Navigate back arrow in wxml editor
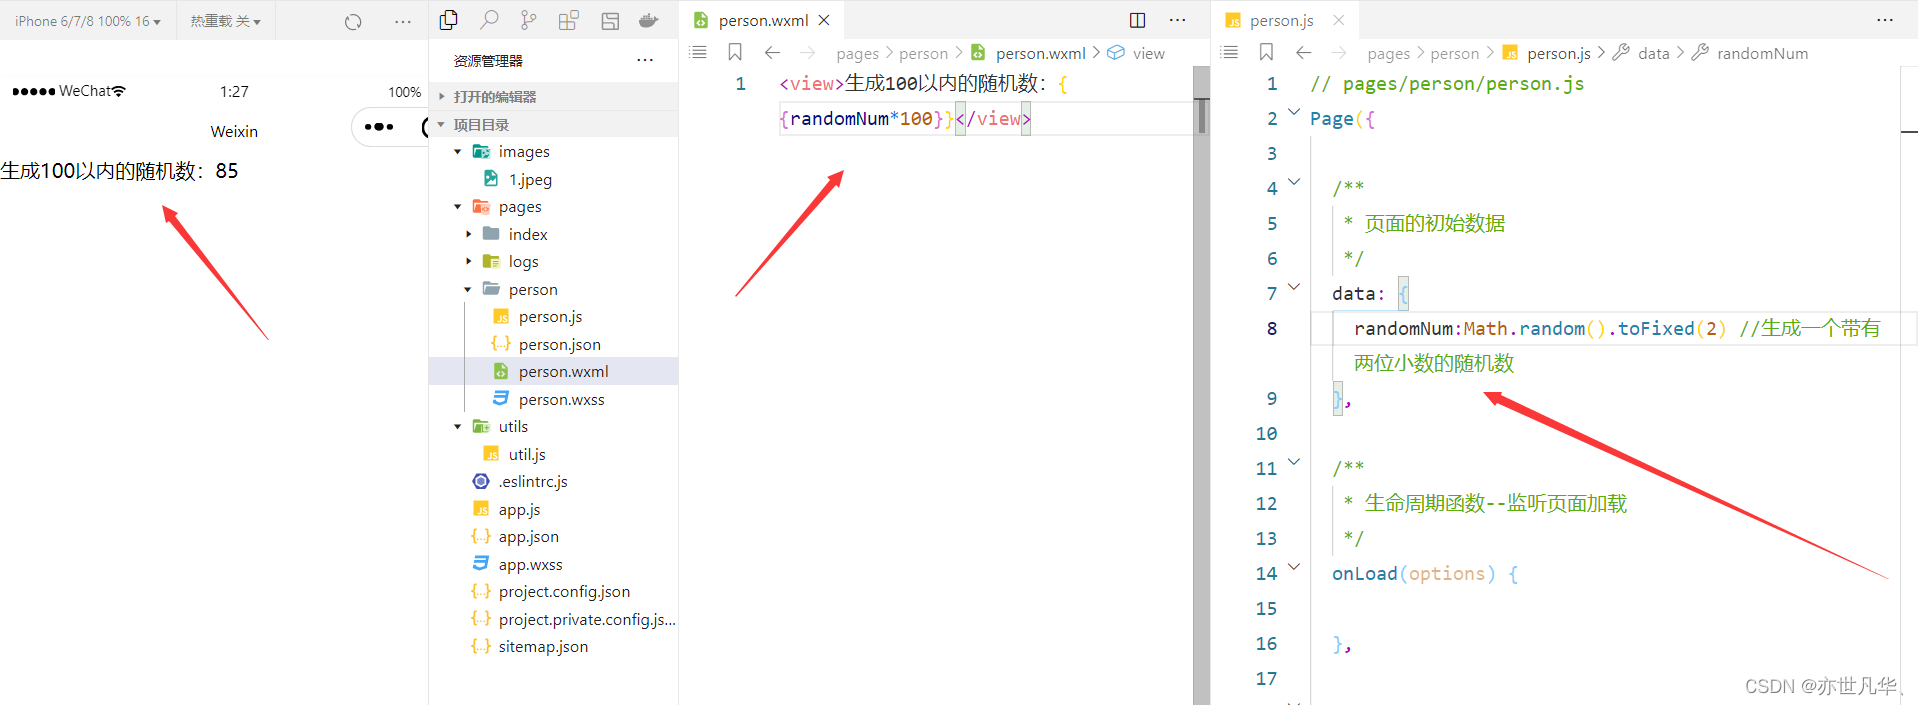 772,52
